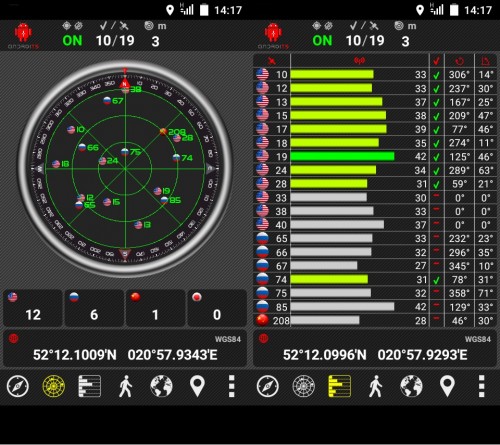This screenshot has width=500, height=445.
Task: Tap Russian satellites count tile showing 6
Action: (x=94, y=308)
